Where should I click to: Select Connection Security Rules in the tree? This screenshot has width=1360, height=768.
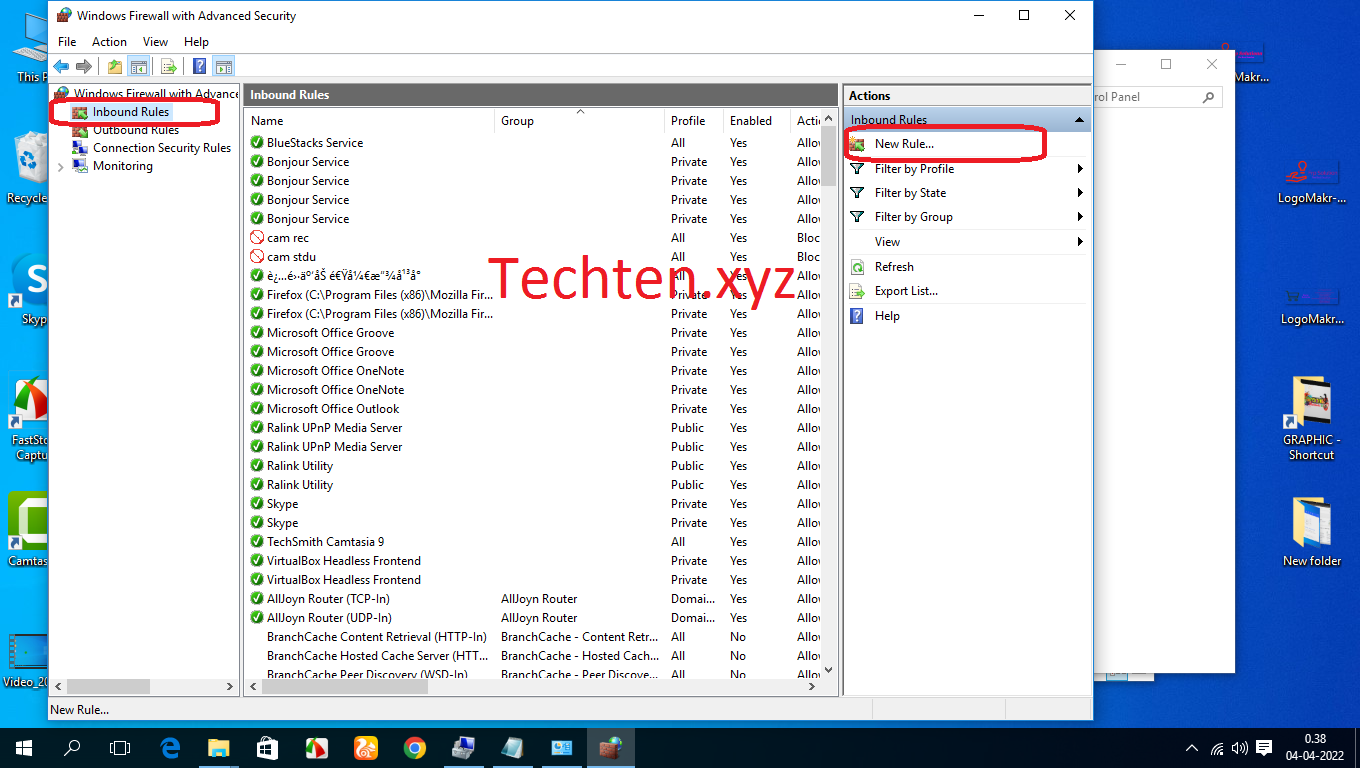point(162,148)
